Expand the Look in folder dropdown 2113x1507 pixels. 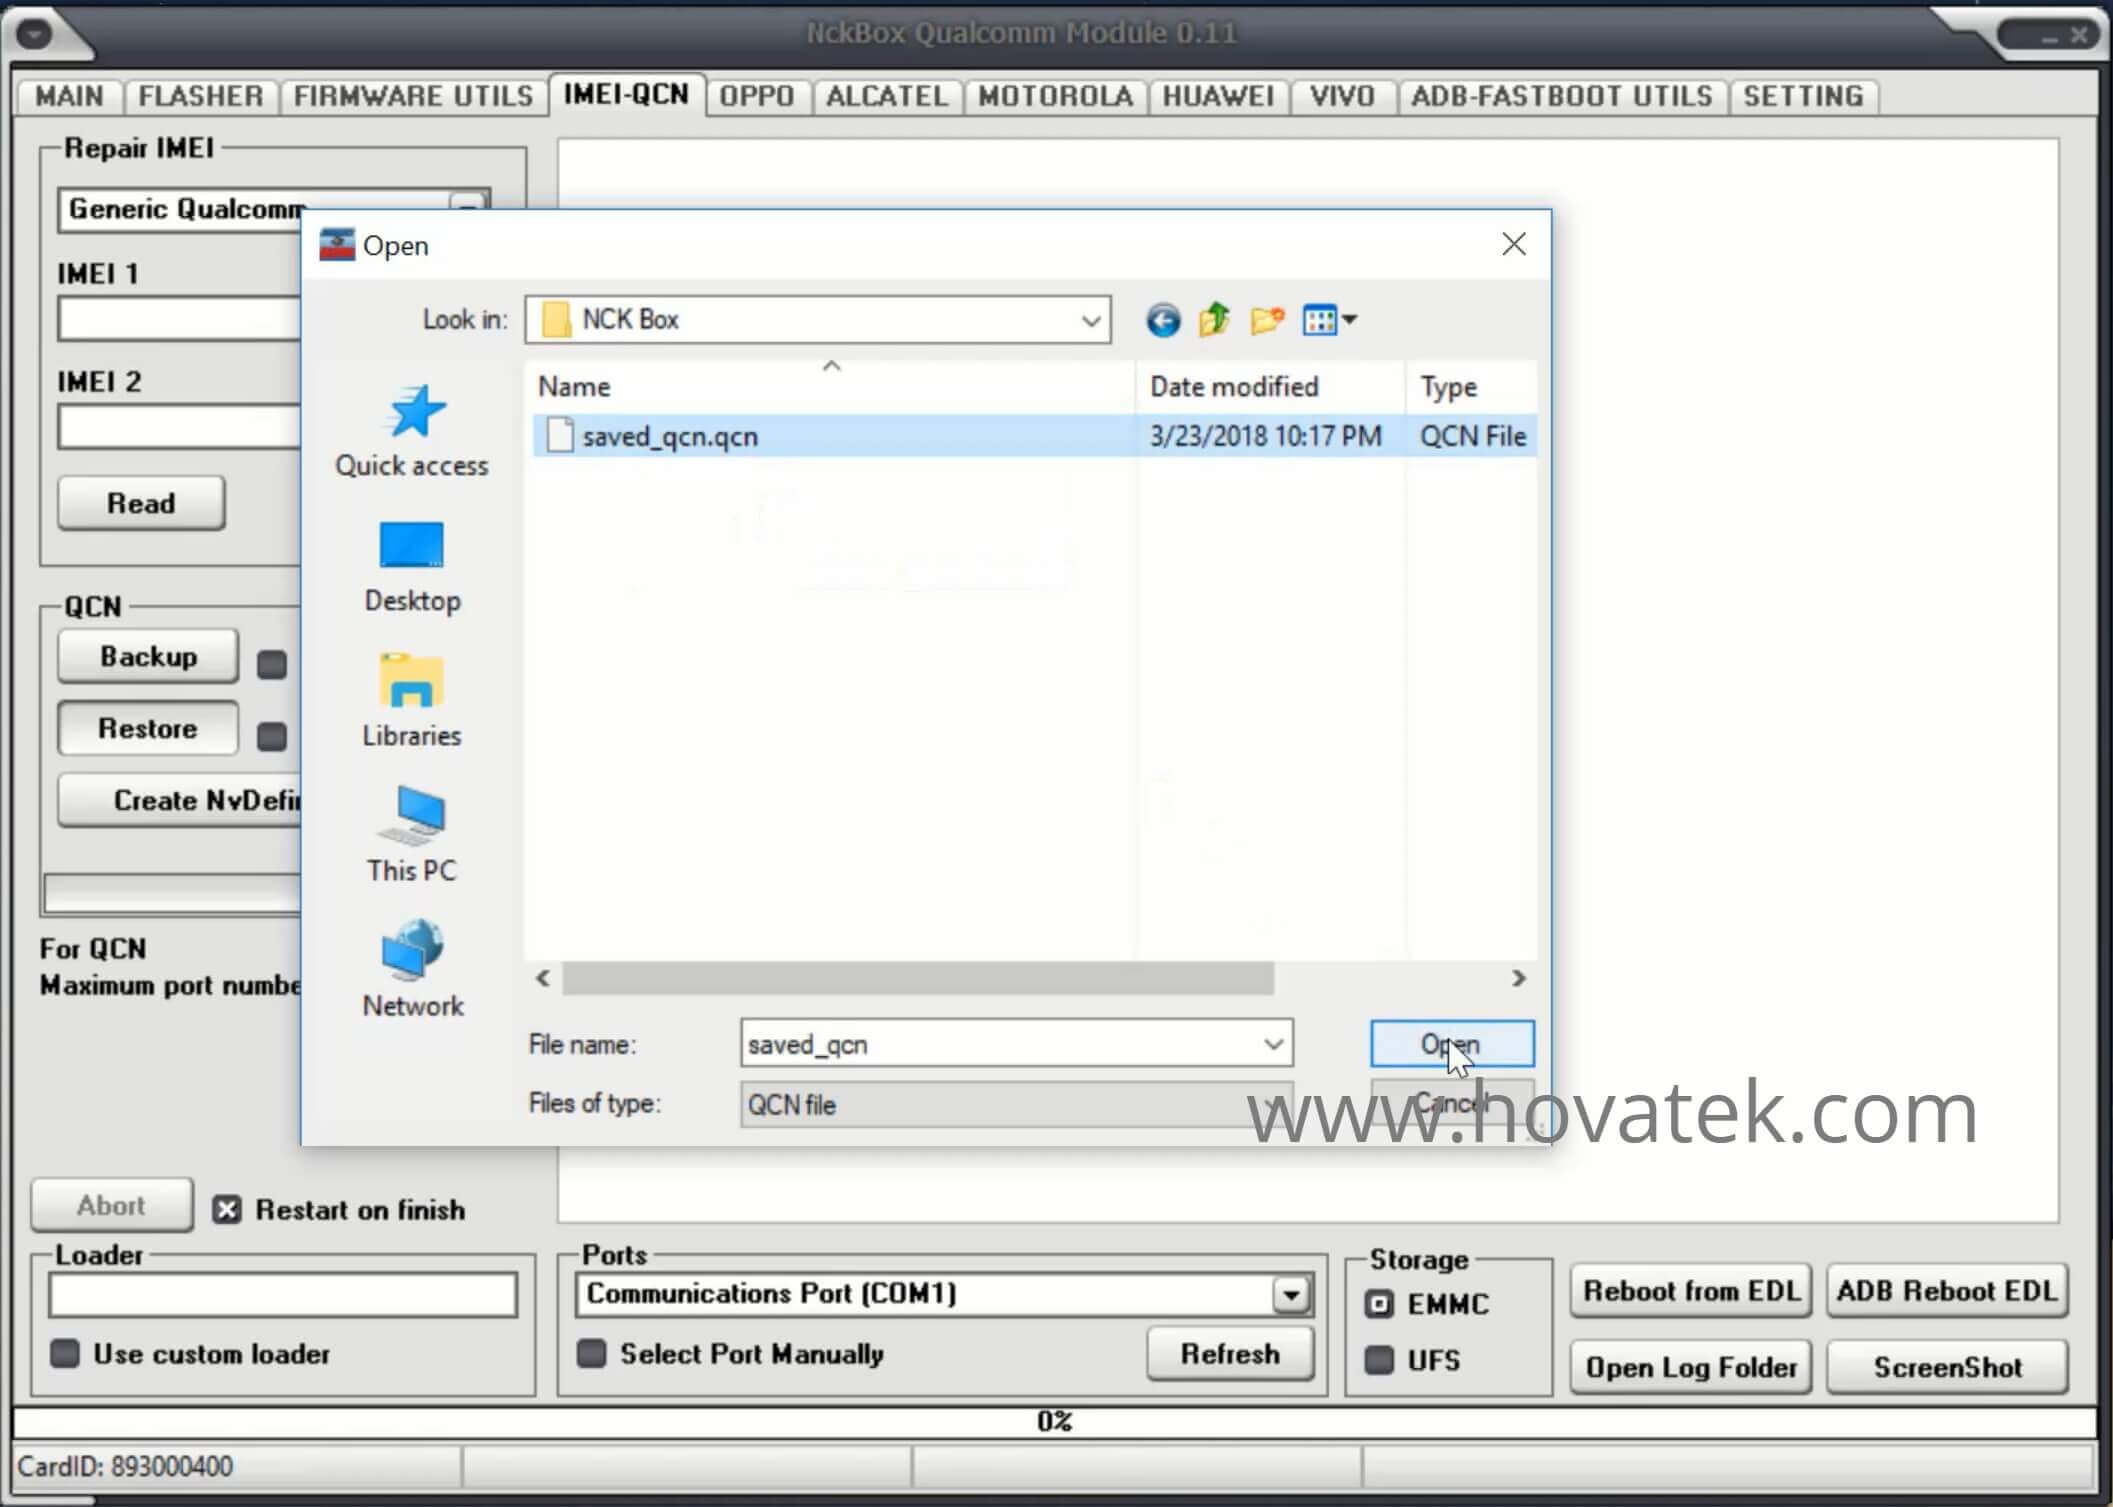point(1090,321)
